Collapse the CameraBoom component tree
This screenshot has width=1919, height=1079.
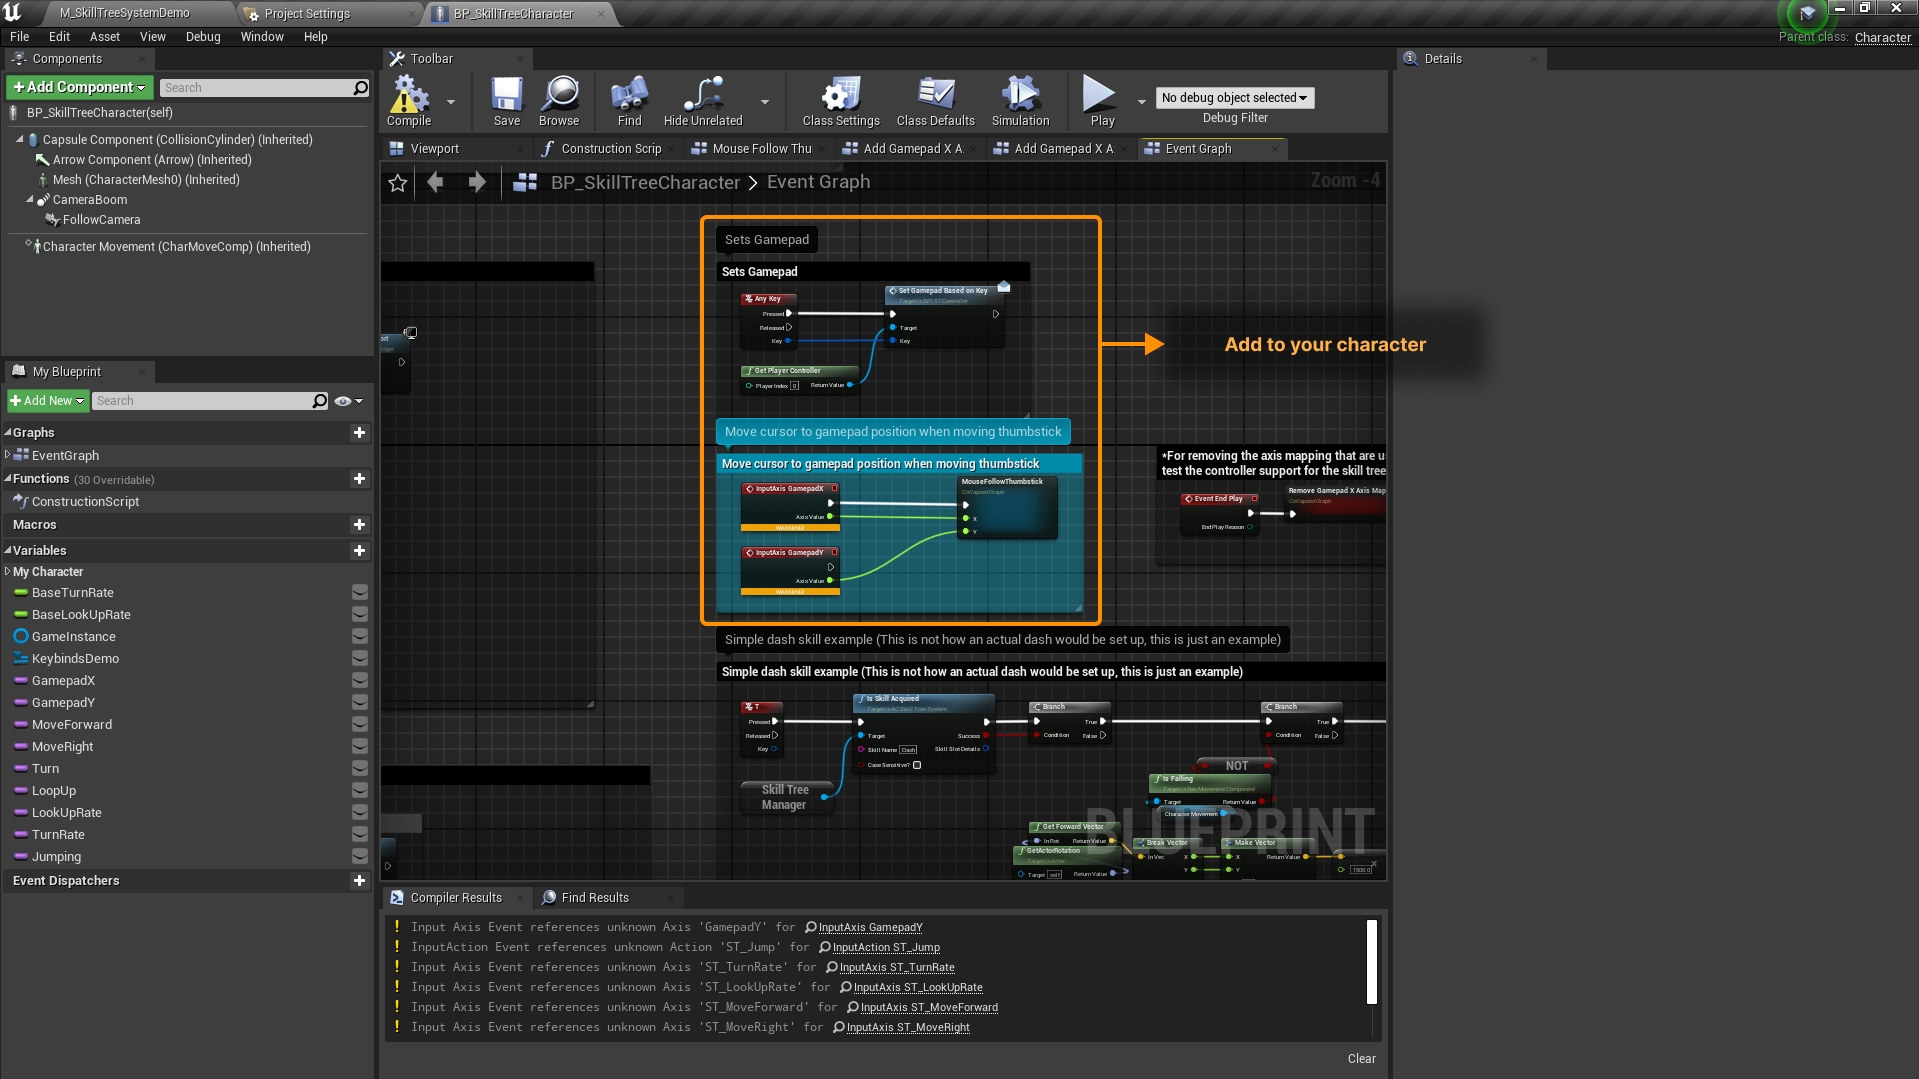click(29, 200)
